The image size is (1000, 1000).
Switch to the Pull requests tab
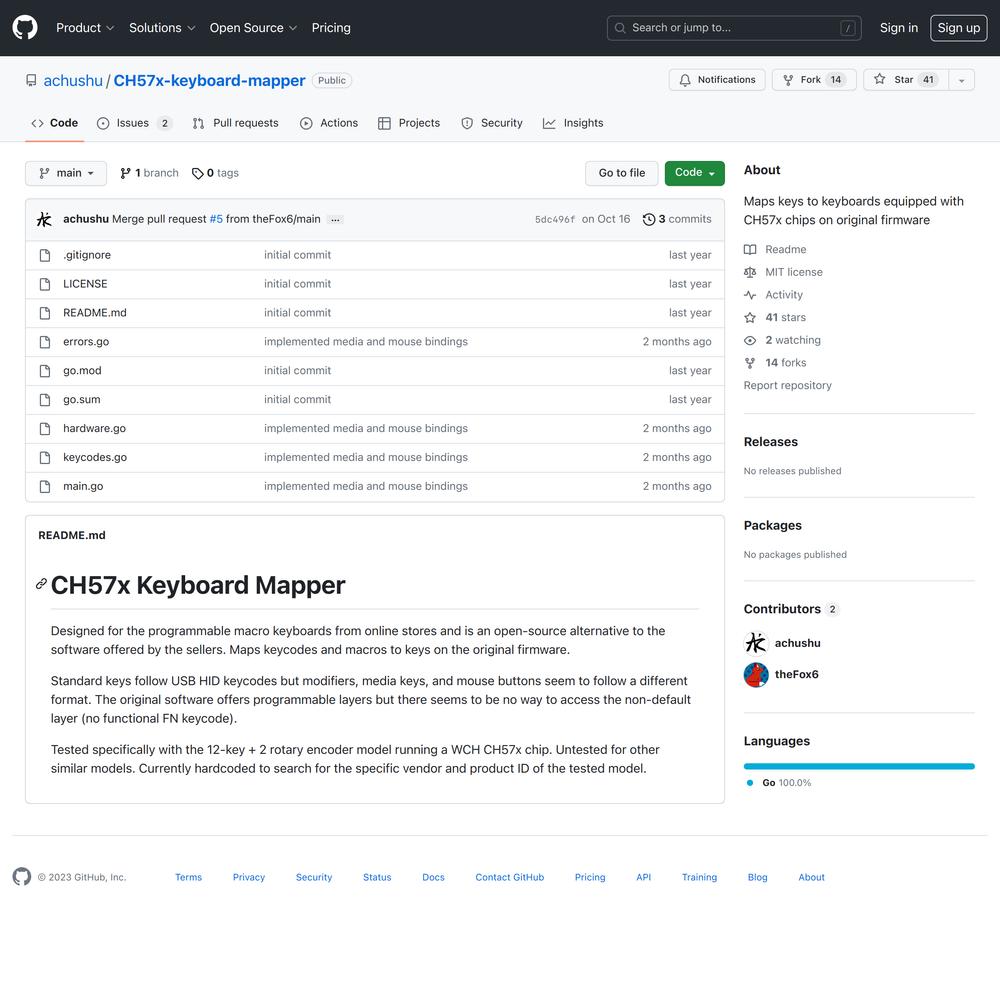point(235,123)
